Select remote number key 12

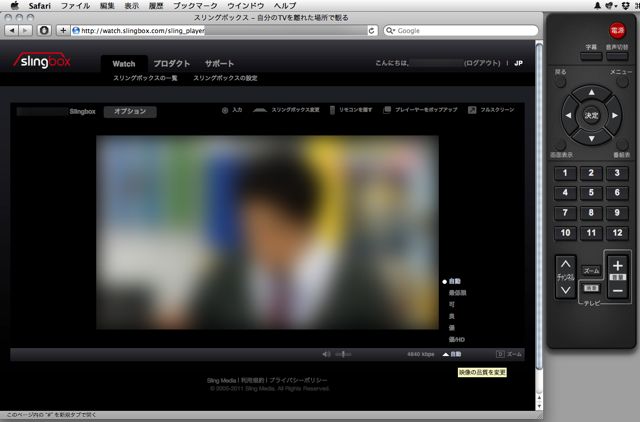pos(617,233)
